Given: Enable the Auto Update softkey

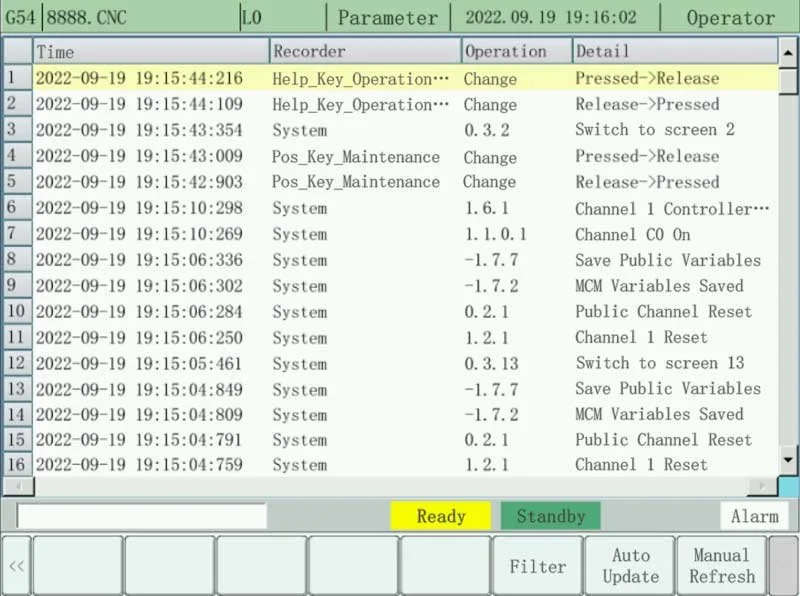Looking at the screenshot, I should pos(630,565).
